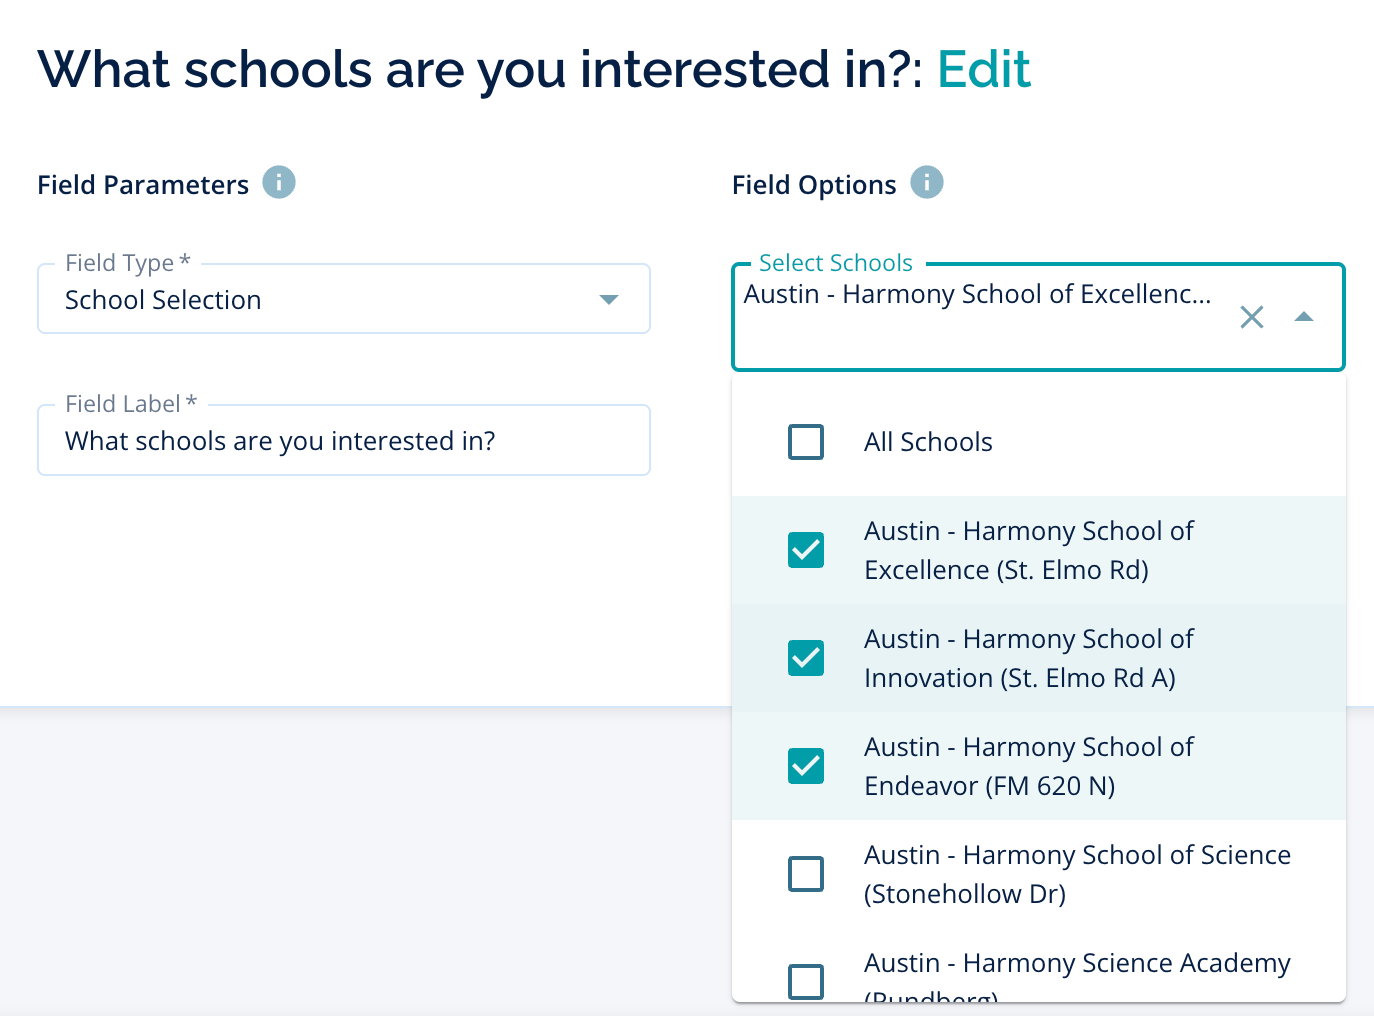Select Excellence (St. Elmo Rd) option text
1374x1016 pixels.
point(1028,550)
